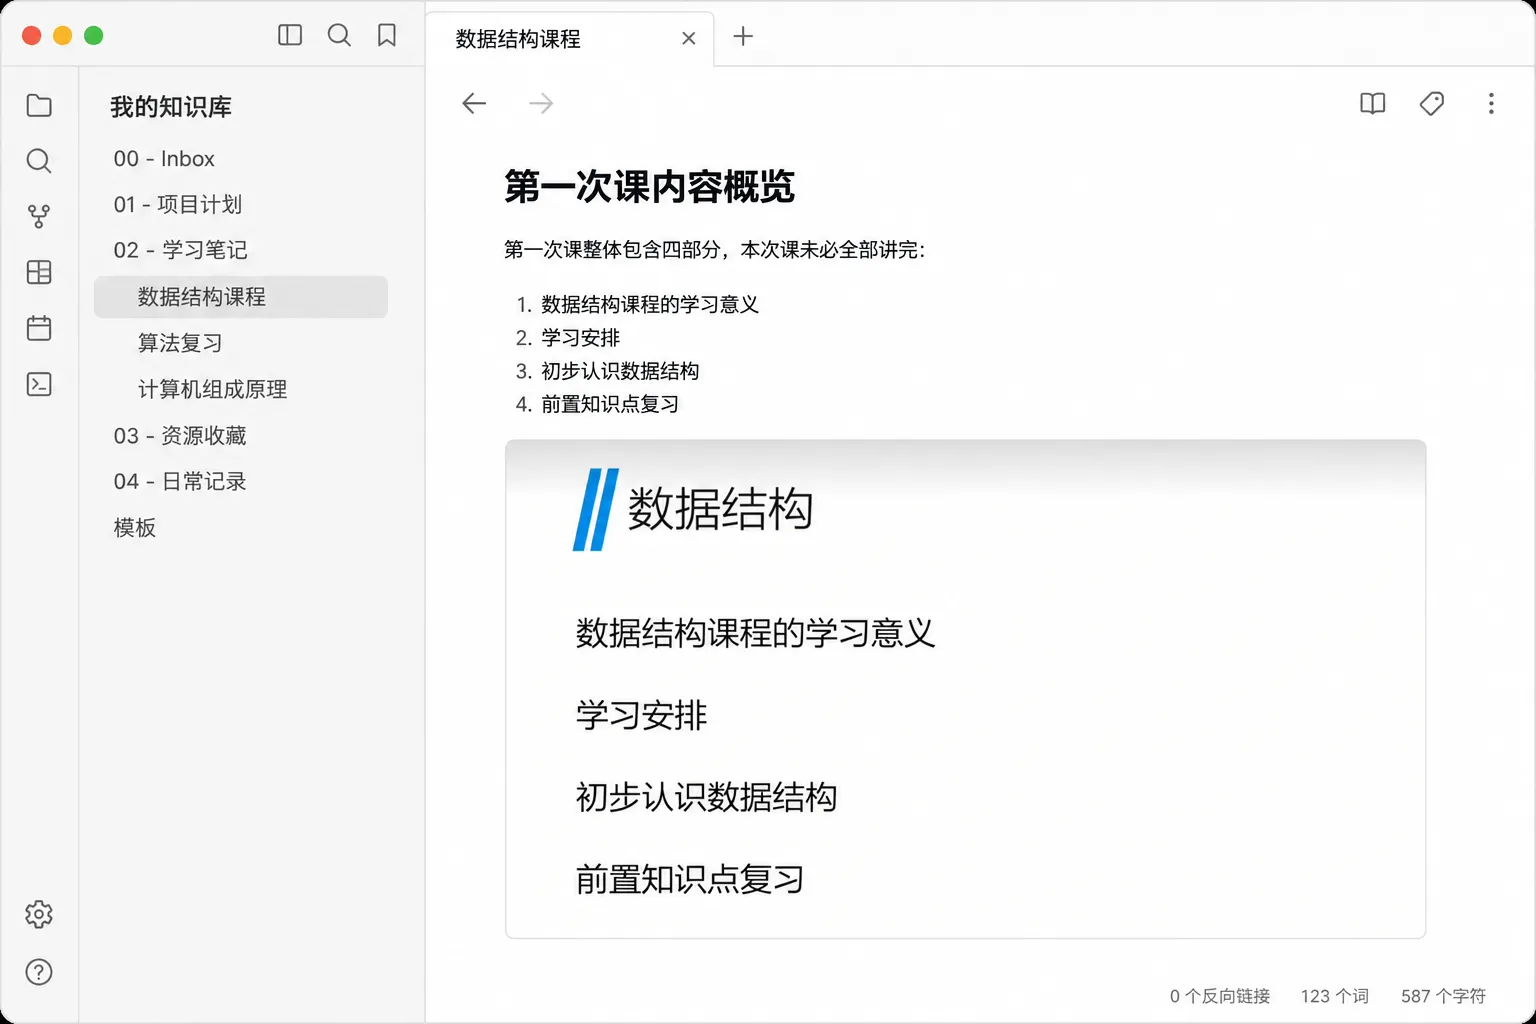Add a new tab with plus button
Screen dimensions: 1536x1024
click(743, 37)
